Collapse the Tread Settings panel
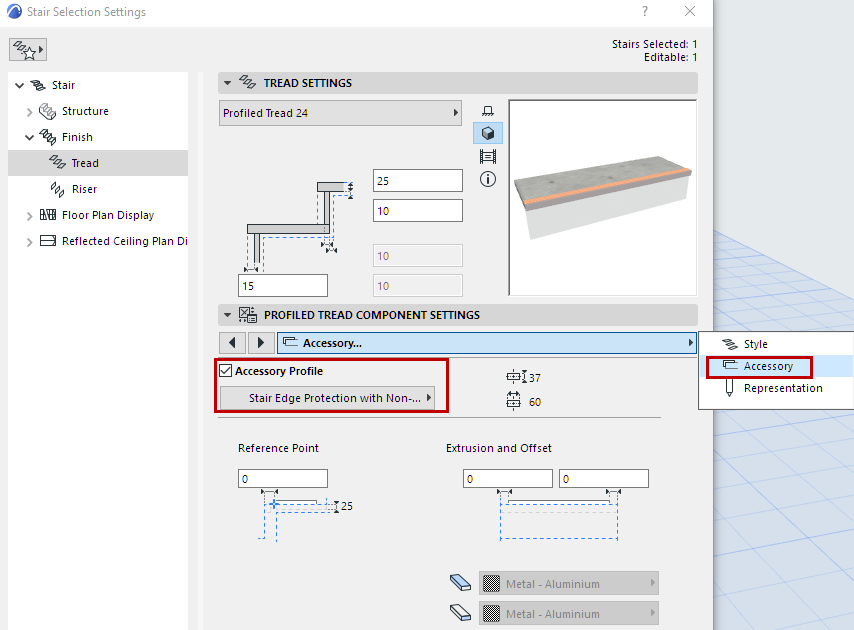The height and width of the screenshot is (630, 854). (228, 83)
